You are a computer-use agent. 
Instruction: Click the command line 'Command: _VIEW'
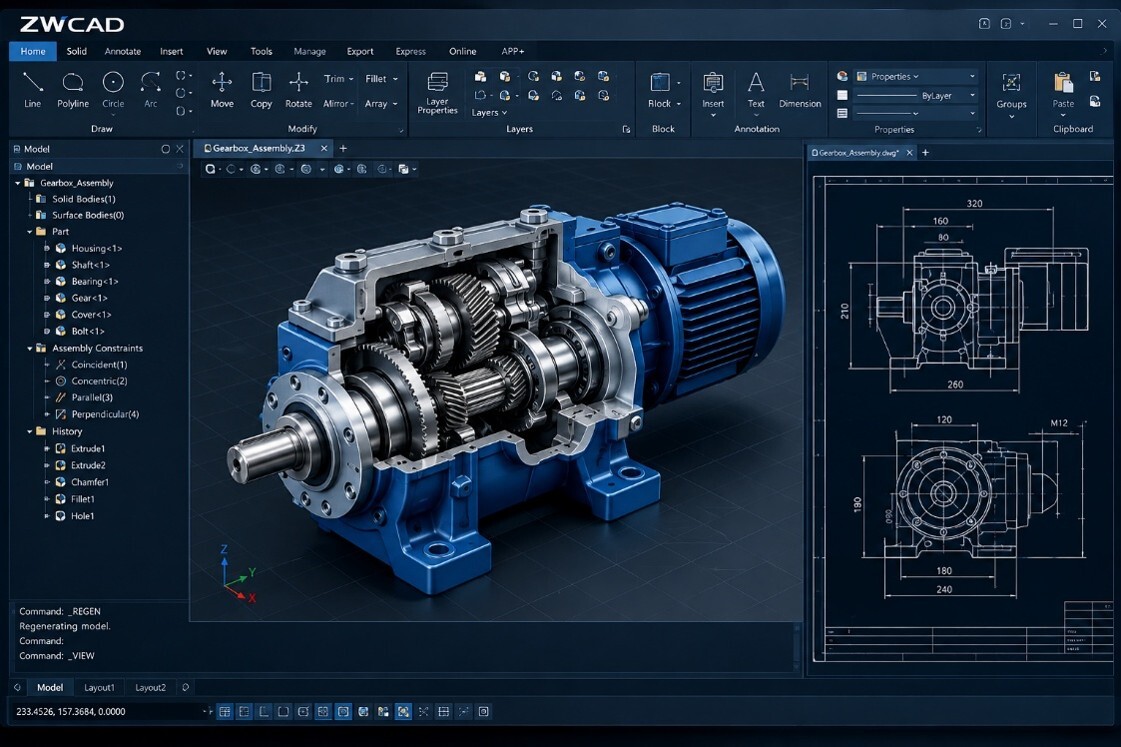[56, 656]
